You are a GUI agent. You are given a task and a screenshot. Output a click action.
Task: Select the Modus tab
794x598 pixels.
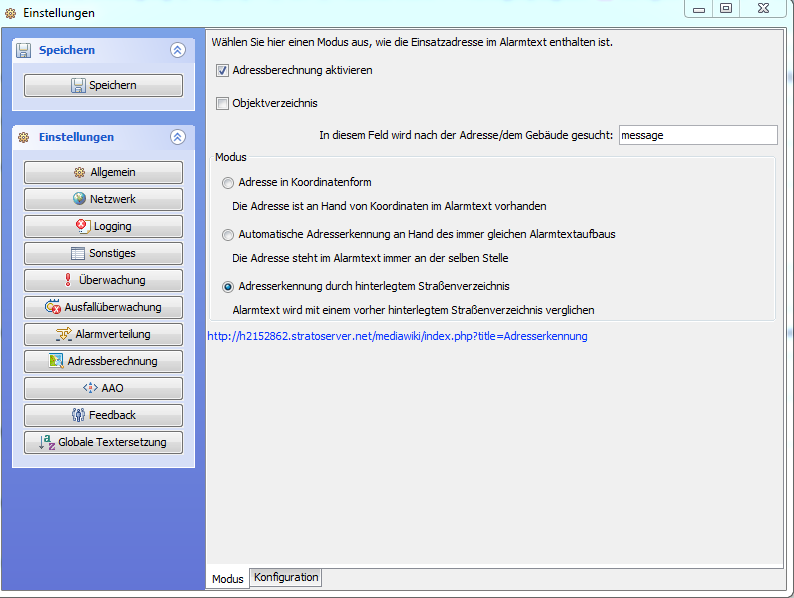pos(227,579)
